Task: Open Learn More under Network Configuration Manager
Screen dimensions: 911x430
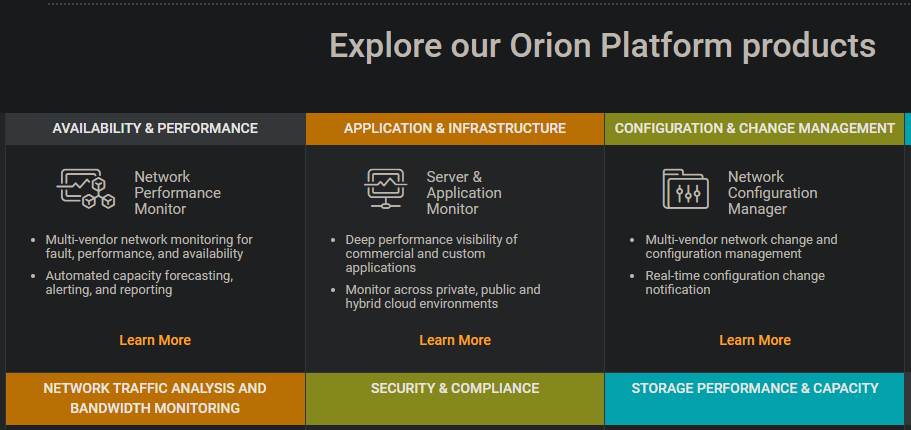Action: pos(755,340)
